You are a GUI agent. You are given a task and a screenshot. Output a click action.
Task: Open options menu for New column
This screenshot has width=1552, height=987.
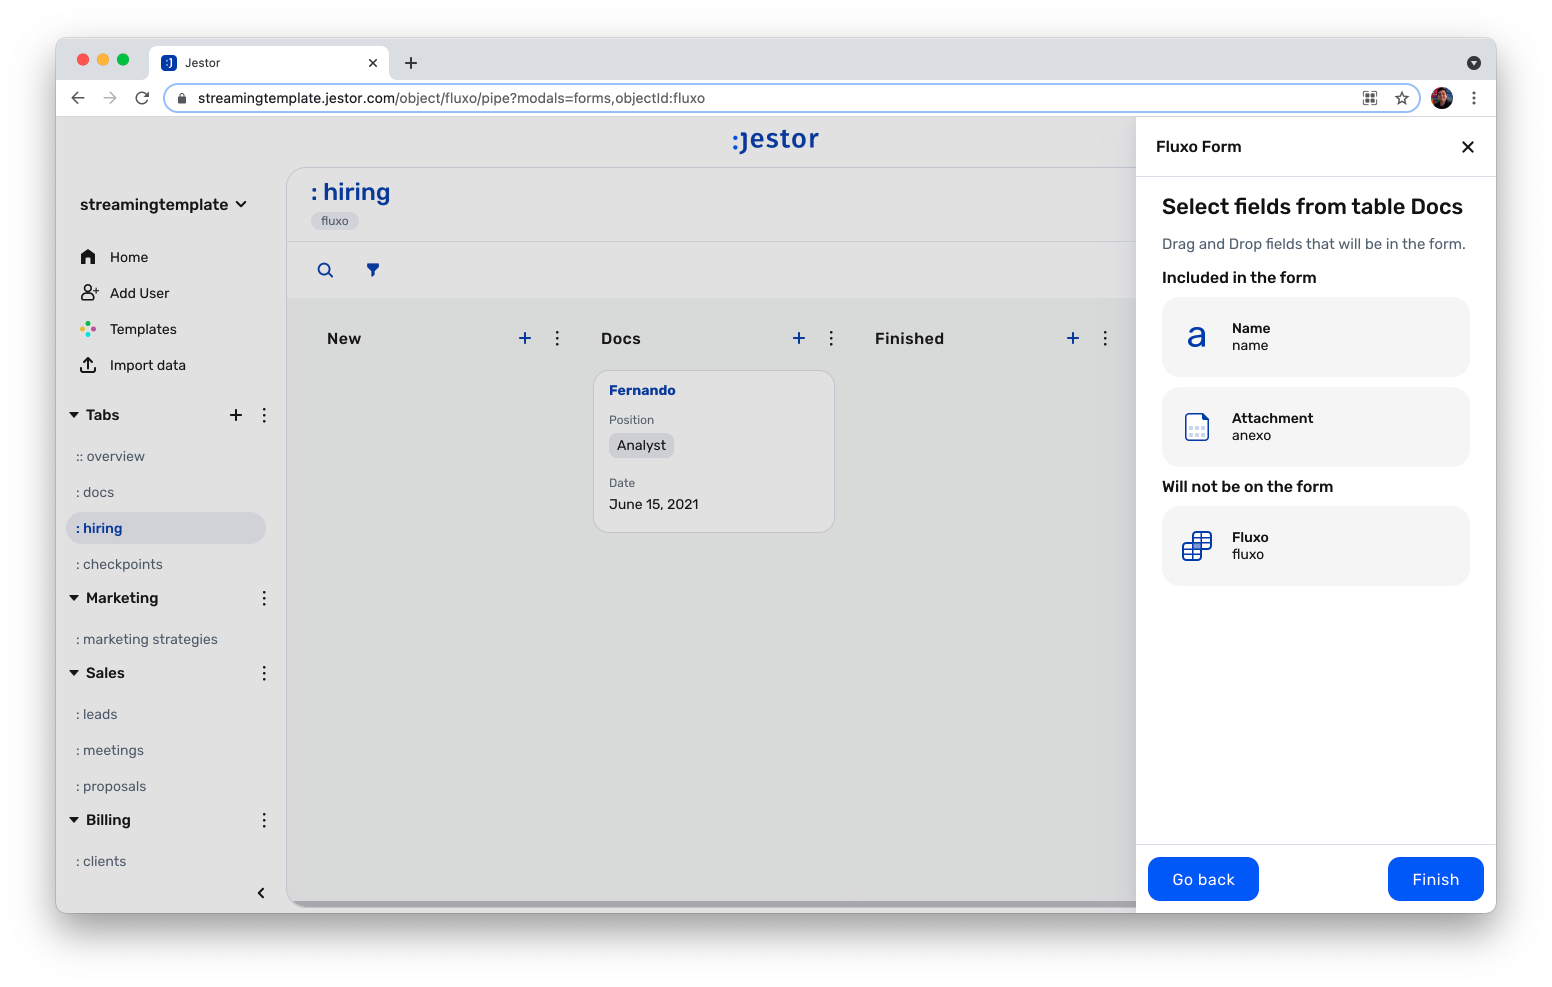point(557,338)
